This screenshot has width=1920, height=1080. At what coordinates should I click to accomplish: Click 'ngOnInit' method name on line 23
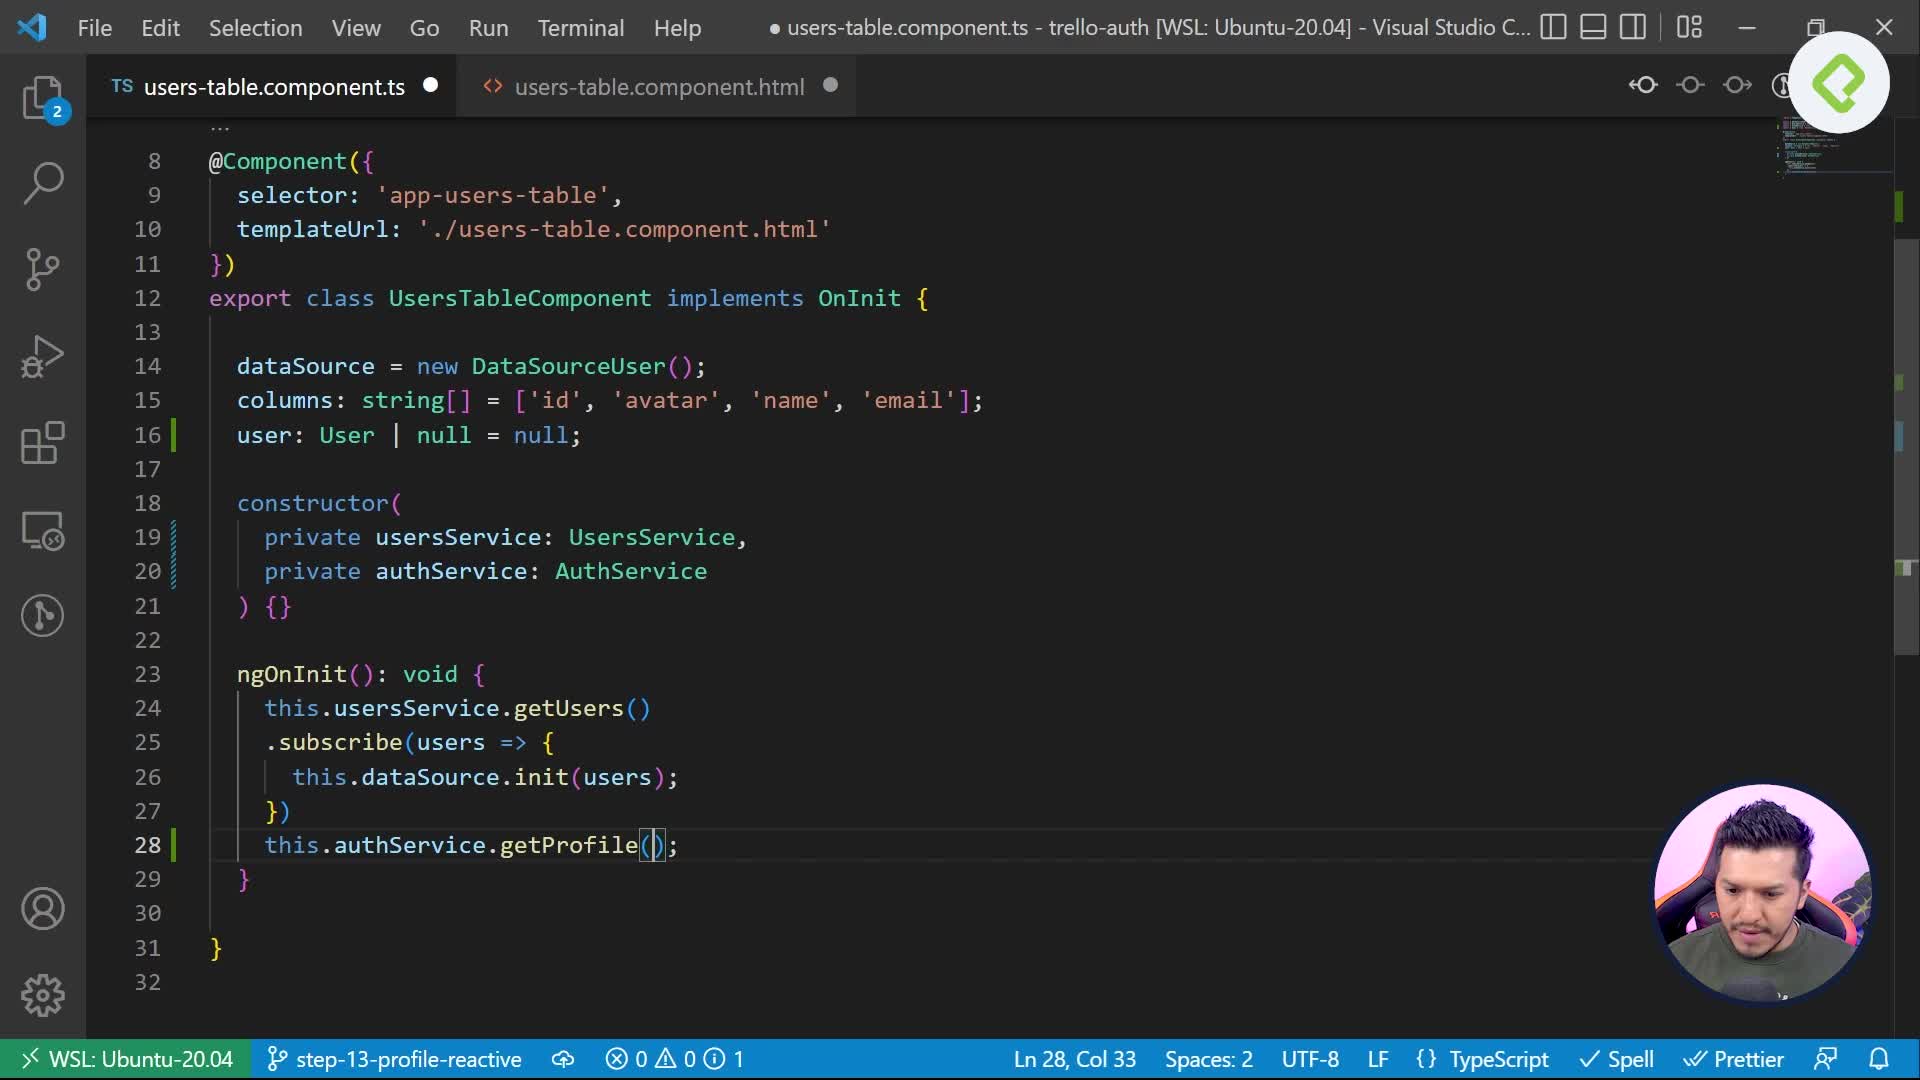pyautogui.click(x=291, y=674)
